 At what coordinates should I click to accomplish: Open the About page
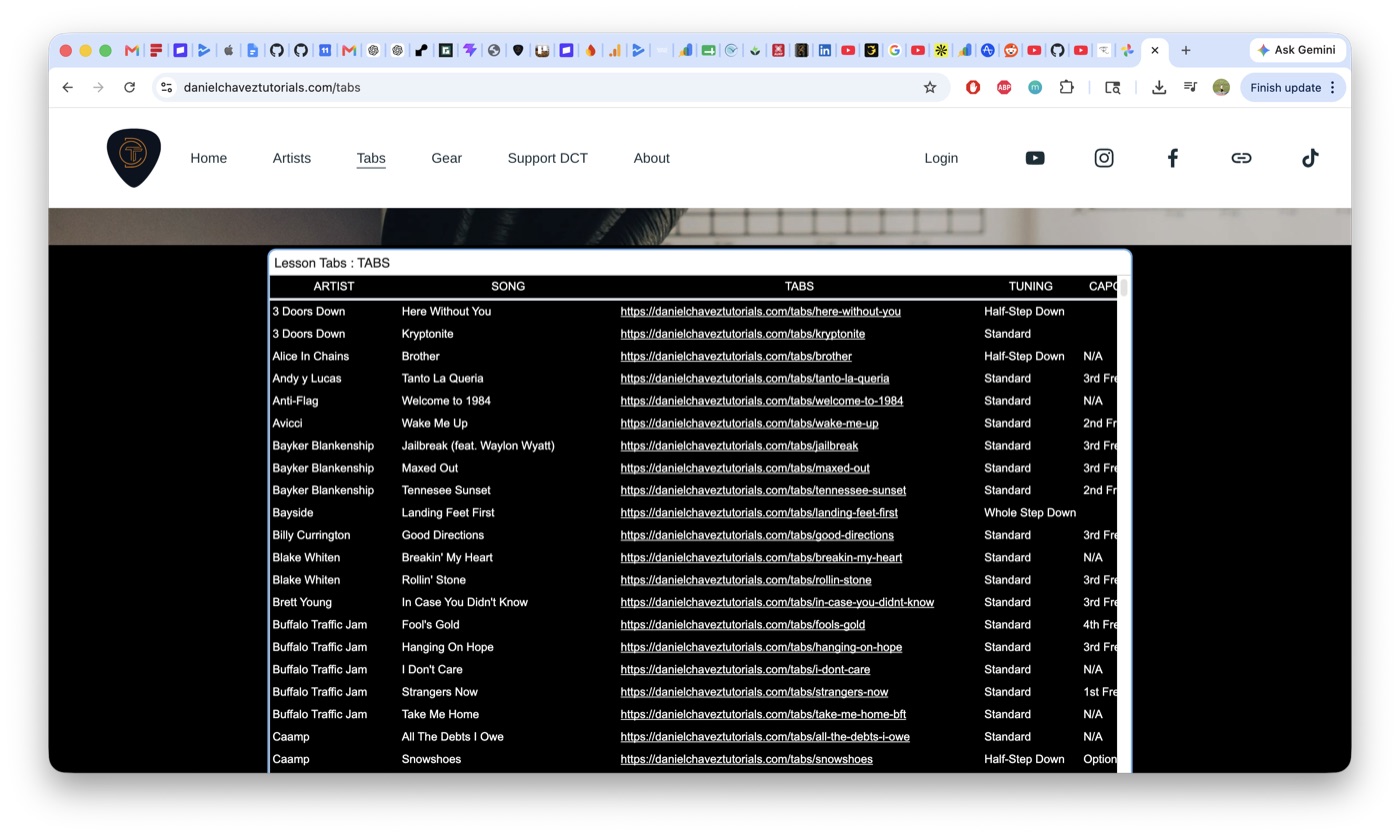(x=652, y=158)
